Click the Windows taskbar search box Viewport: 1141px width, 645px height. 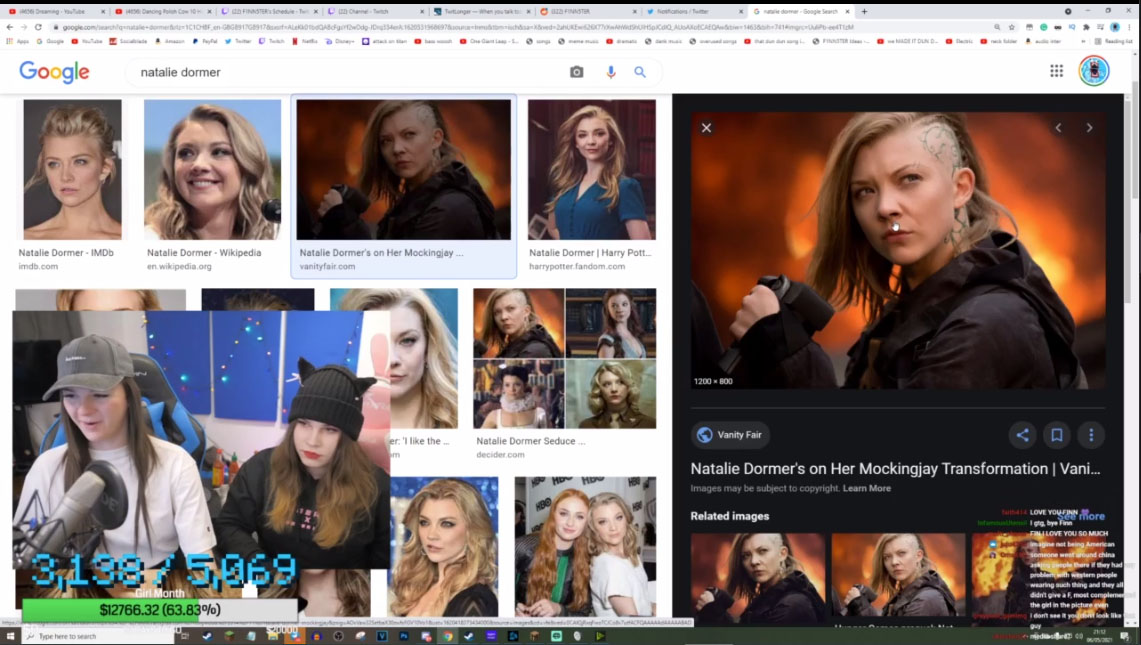point(99,636)
